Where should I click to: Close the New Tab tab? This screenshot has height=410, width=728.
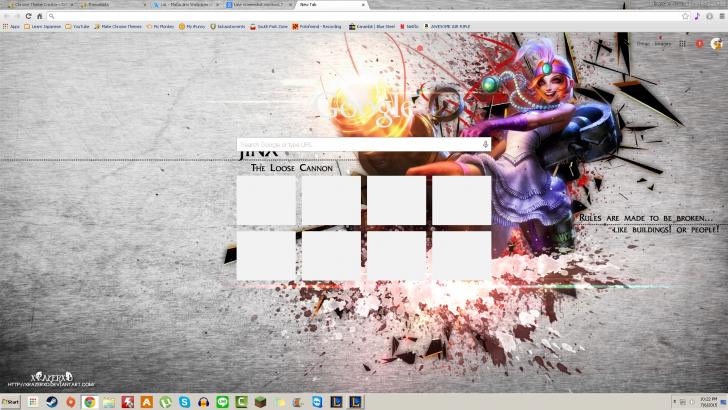[x=363, y=5]
